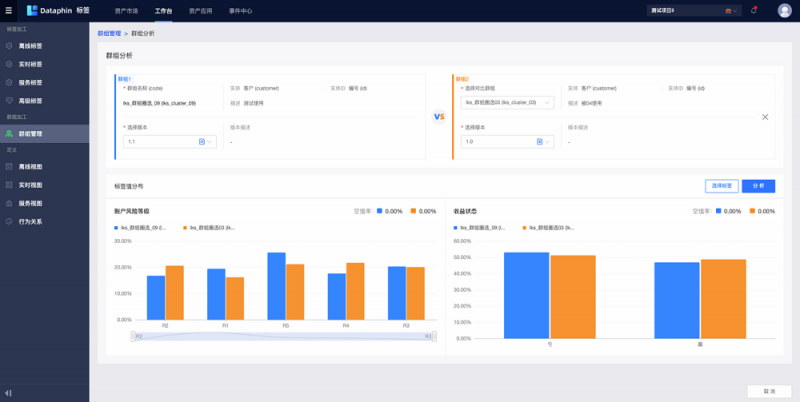Collapse the sidebar using bottom-left arrow icon
800x402 pixels.
coord(8,391)
